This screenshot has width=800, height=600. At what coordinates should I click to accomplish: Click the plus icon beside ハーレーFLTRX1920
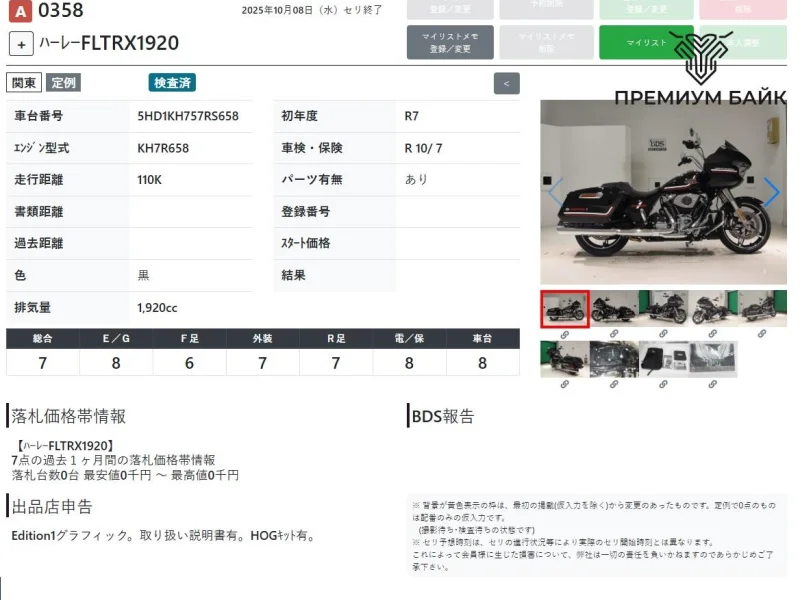[x=21, y=44]
